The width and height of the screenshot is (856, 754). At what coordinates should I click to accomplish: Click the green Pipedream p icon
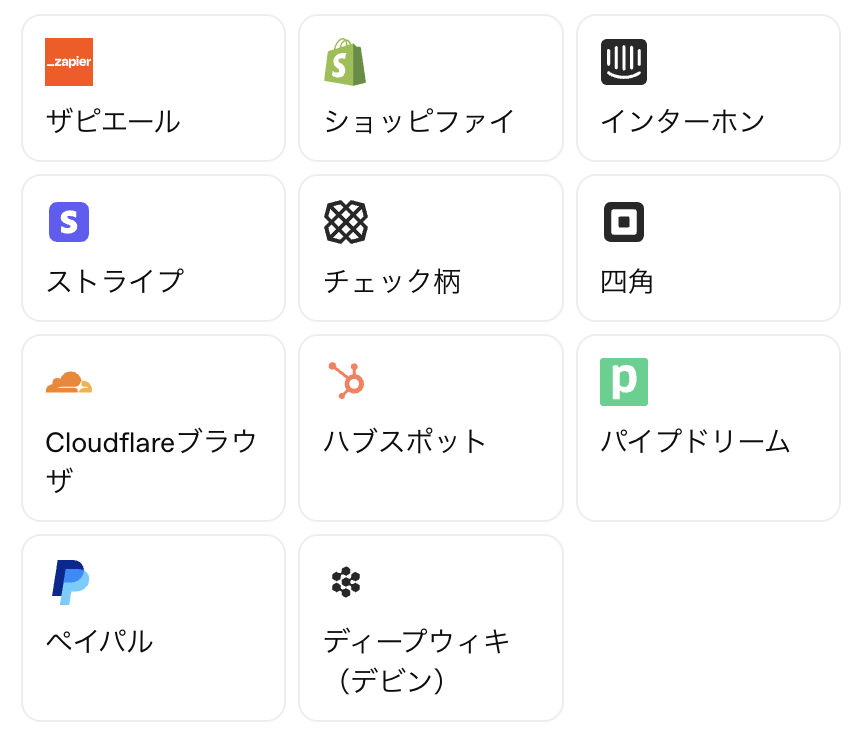(x=624, y=382)
